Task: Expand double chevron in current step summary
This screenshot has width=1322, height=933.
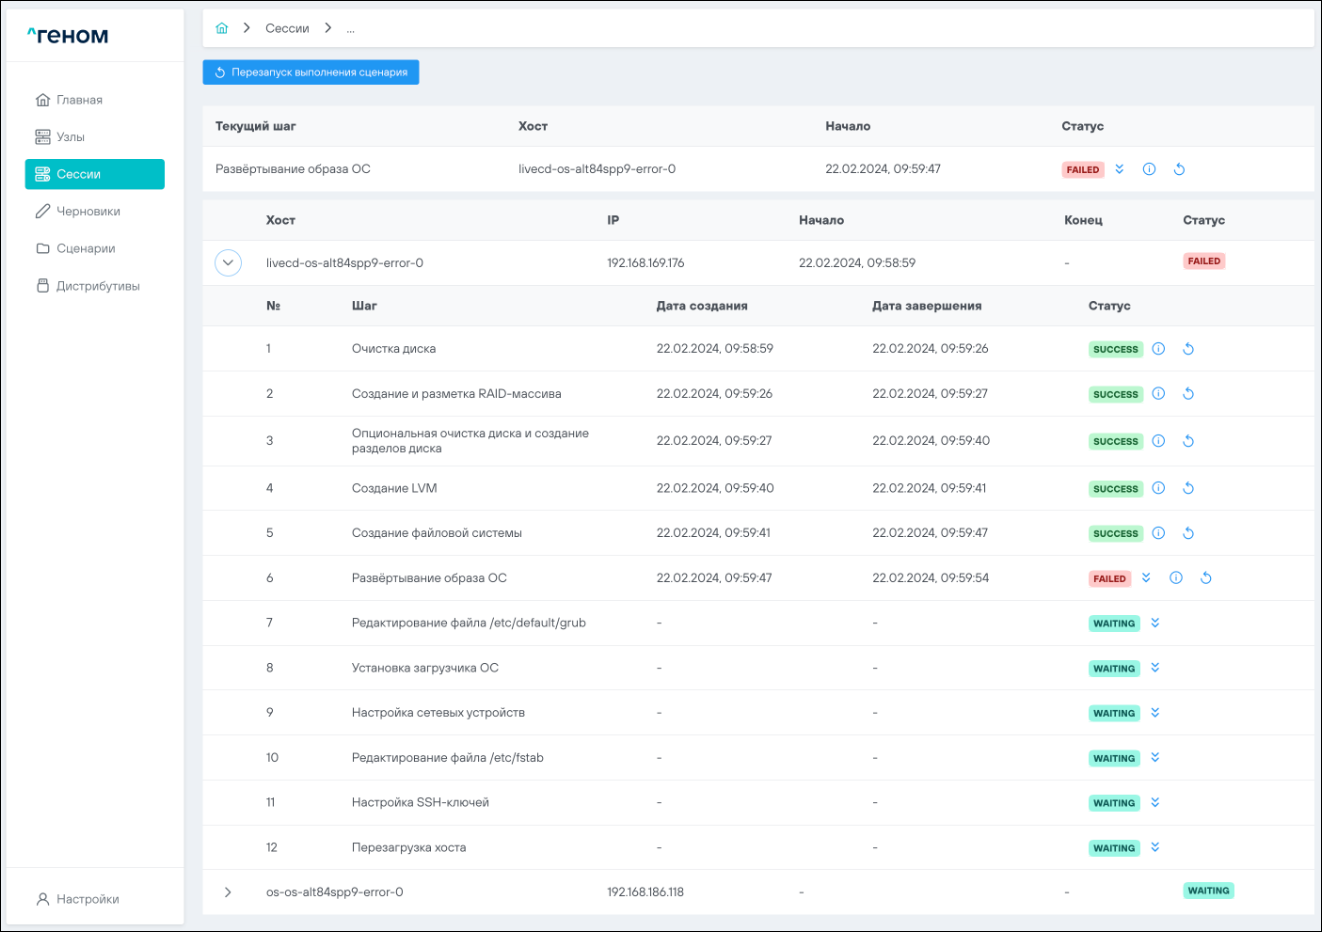Action: 1119,169
